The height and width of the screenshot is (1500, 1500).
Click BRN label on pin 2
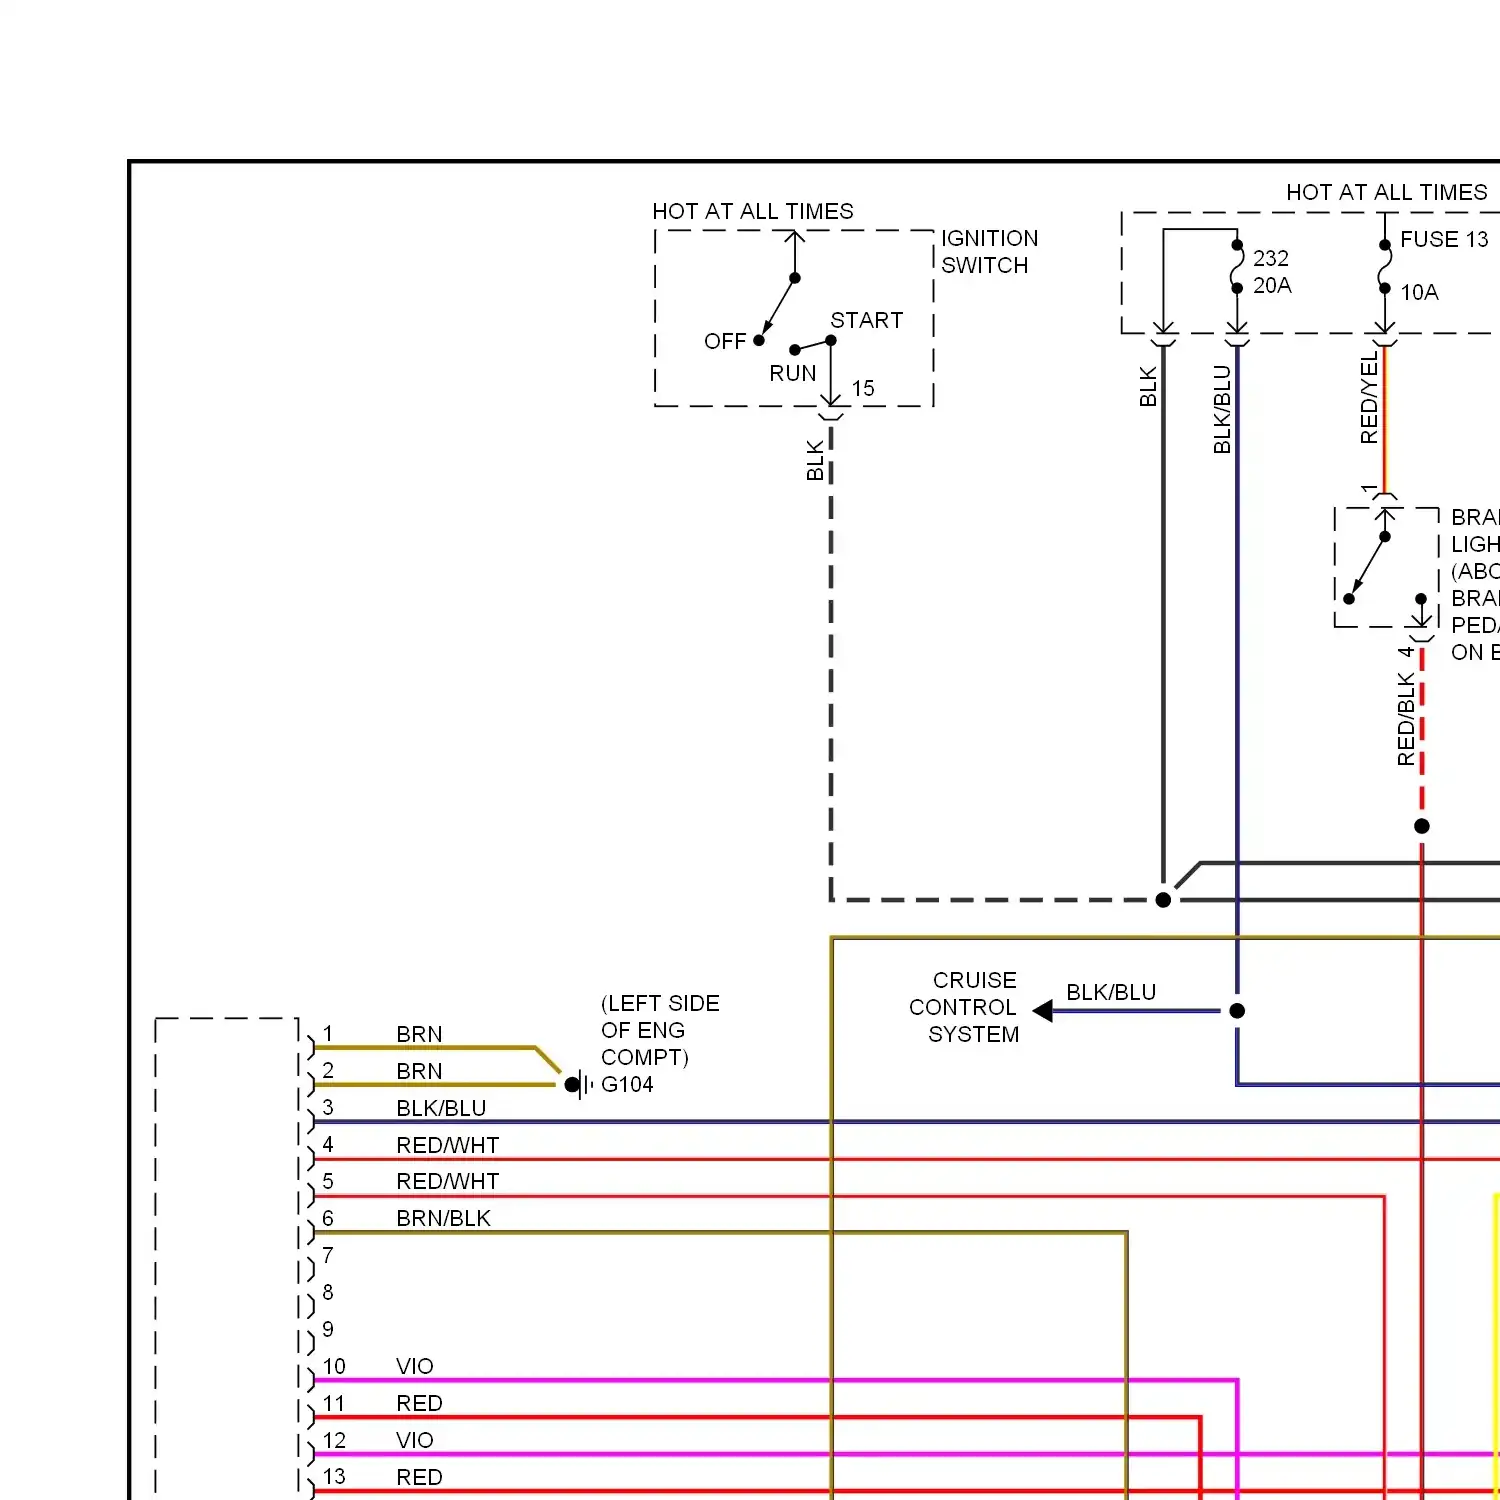coord(419,1071)
